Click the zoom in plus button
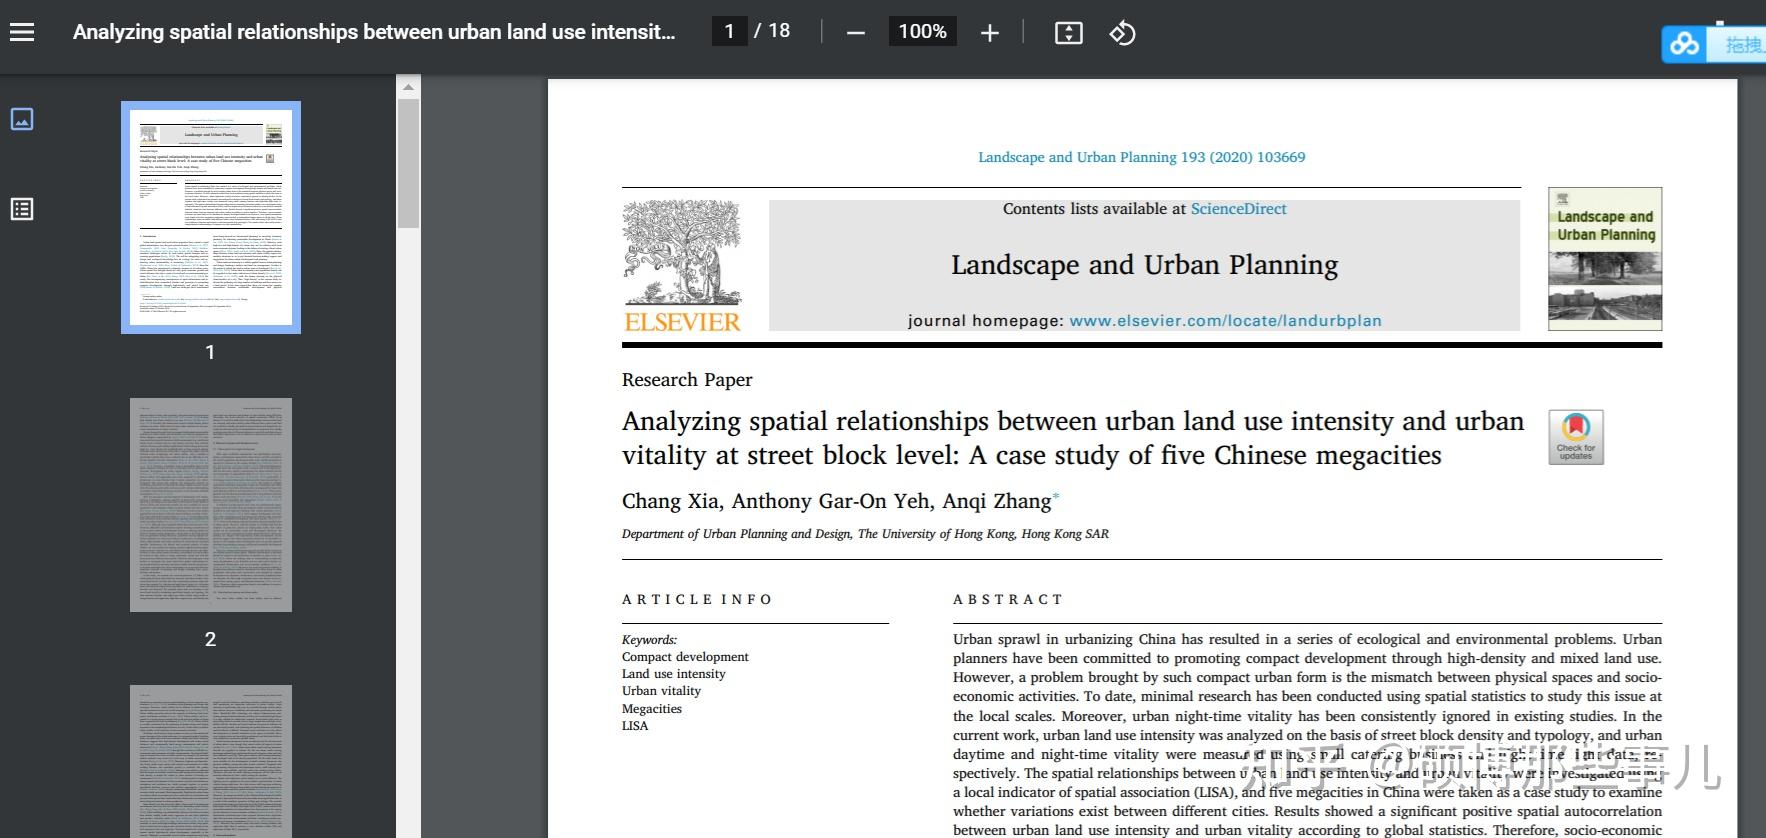This screenshot has width=1766, height=838. click(x=990, y=33)
